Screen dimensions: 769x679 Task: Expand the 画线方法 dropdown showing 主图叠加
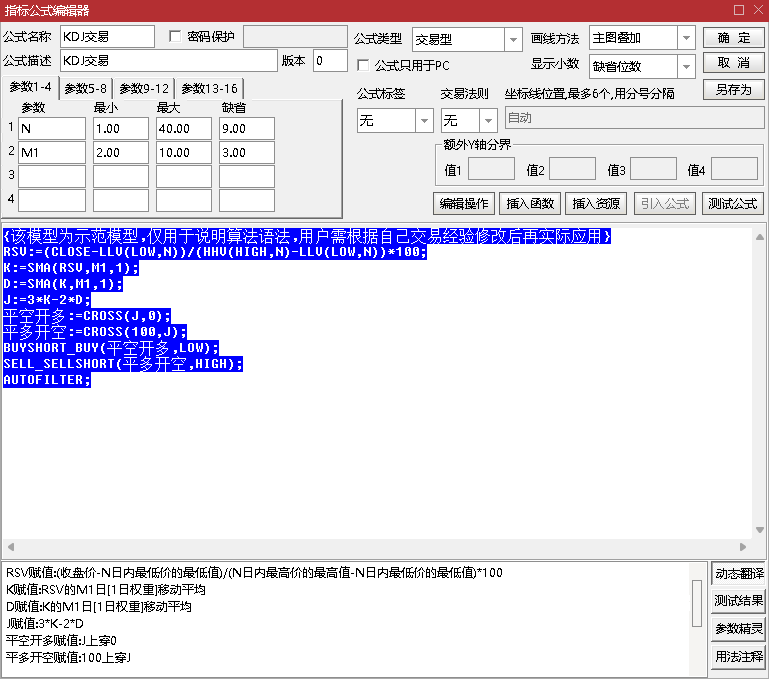(642, 38)
